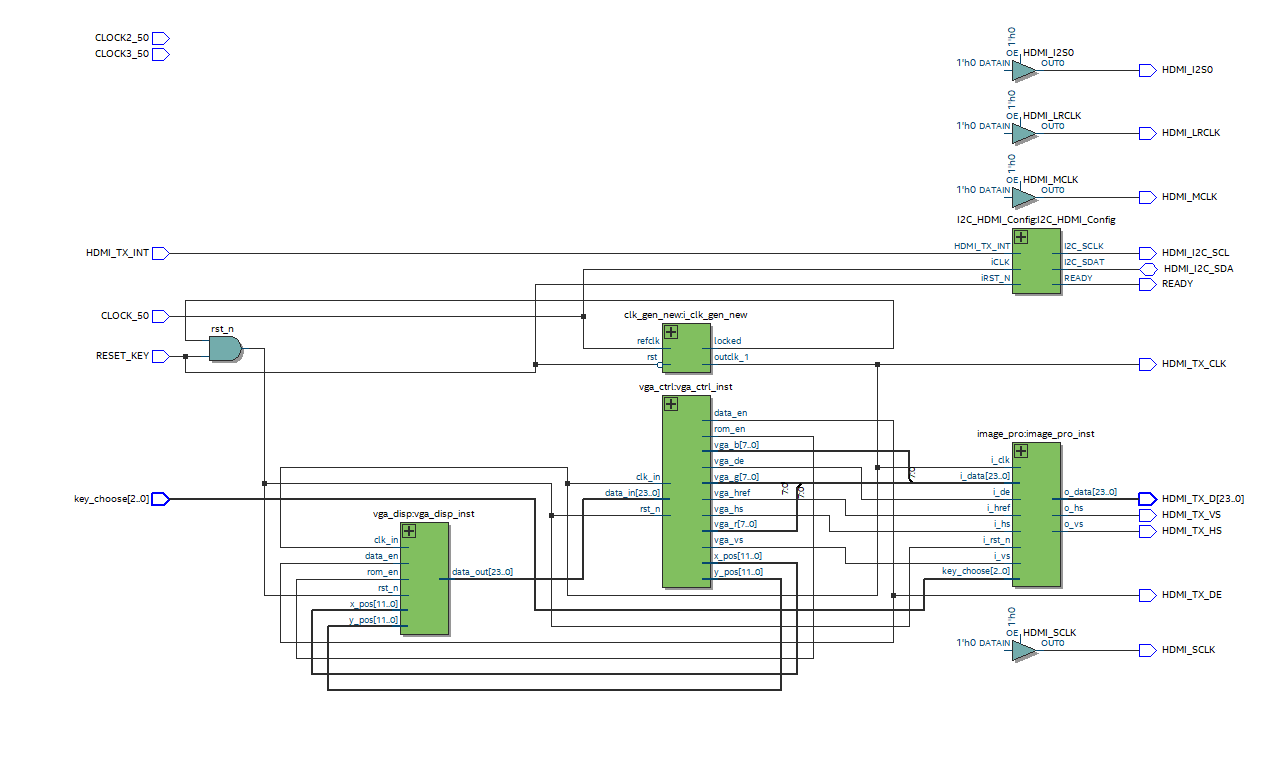Image resolution: width=1275 pixels, height=775 pixels.
Task: Select the HDMI_I2S0 tri-state buffer
Action: click(x=1025, y=71)
